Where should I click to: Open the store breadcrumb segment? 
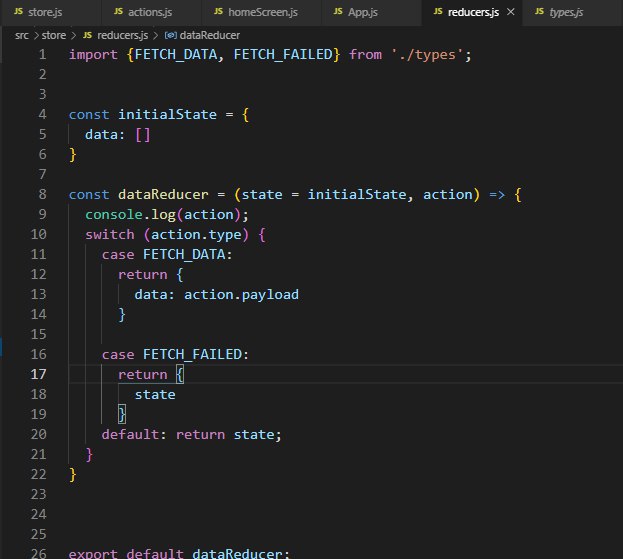pos(54,35)
